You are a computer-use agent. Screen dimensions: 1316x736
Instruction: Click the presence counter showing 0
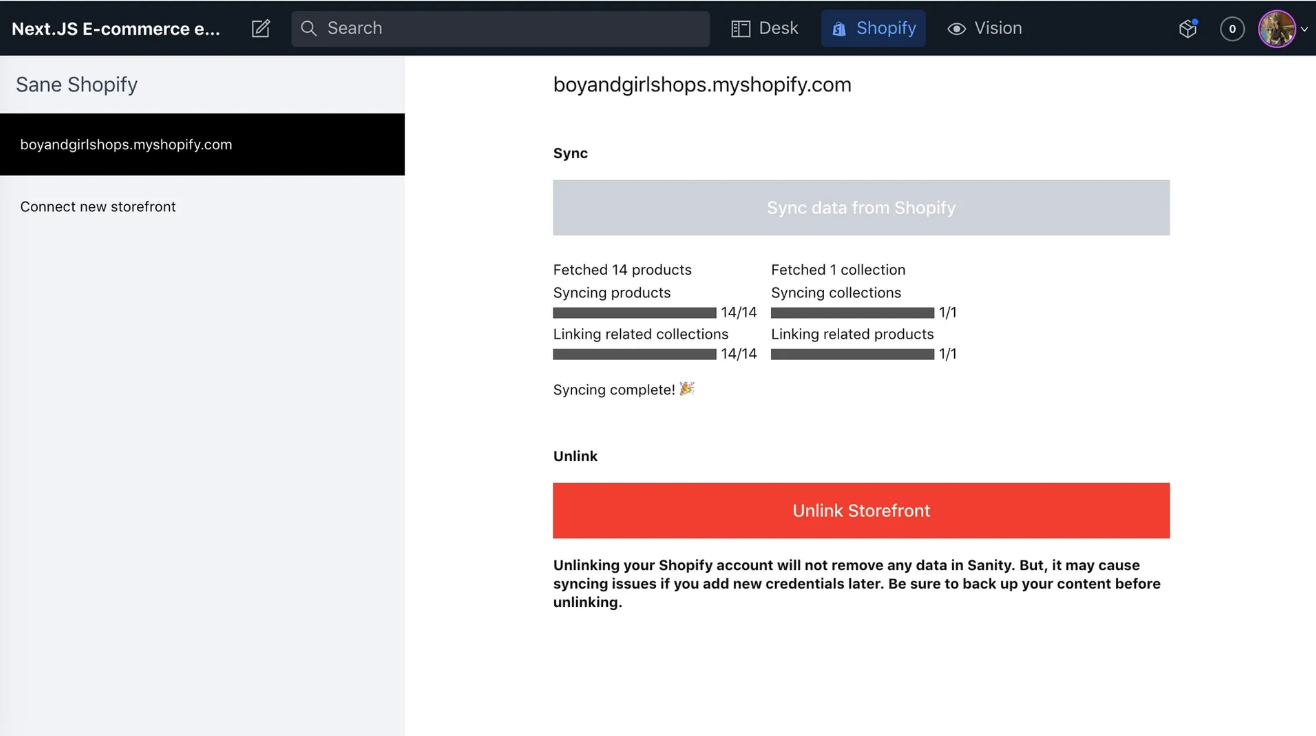point(1232,29)
